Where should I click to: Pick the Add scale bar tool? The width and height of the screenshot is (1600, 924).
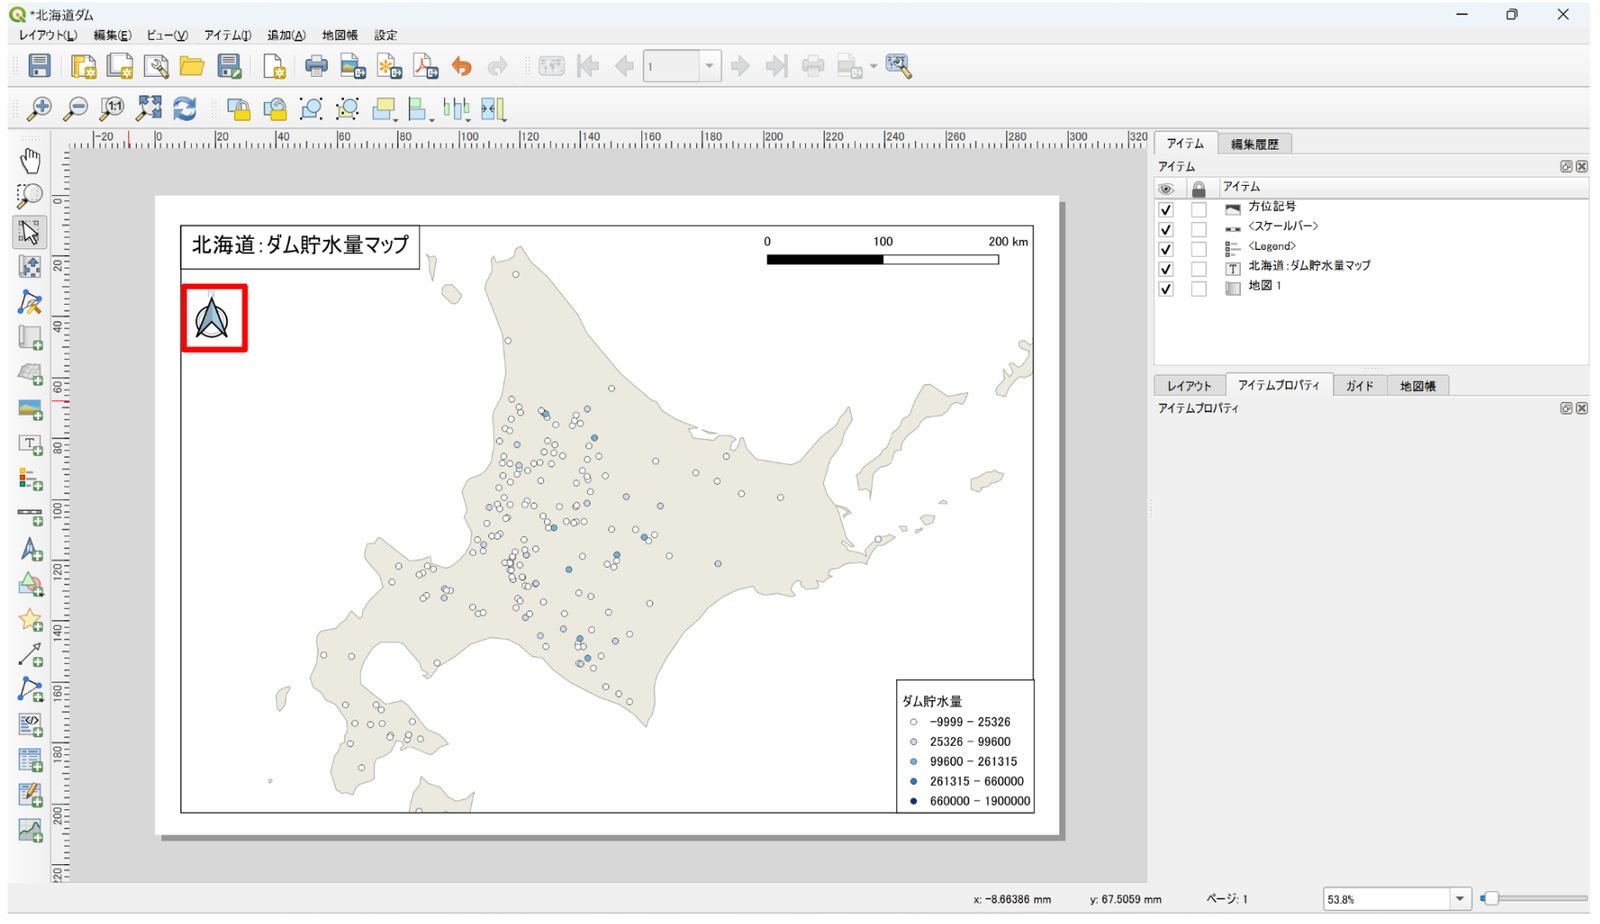[x=30, y=514]
